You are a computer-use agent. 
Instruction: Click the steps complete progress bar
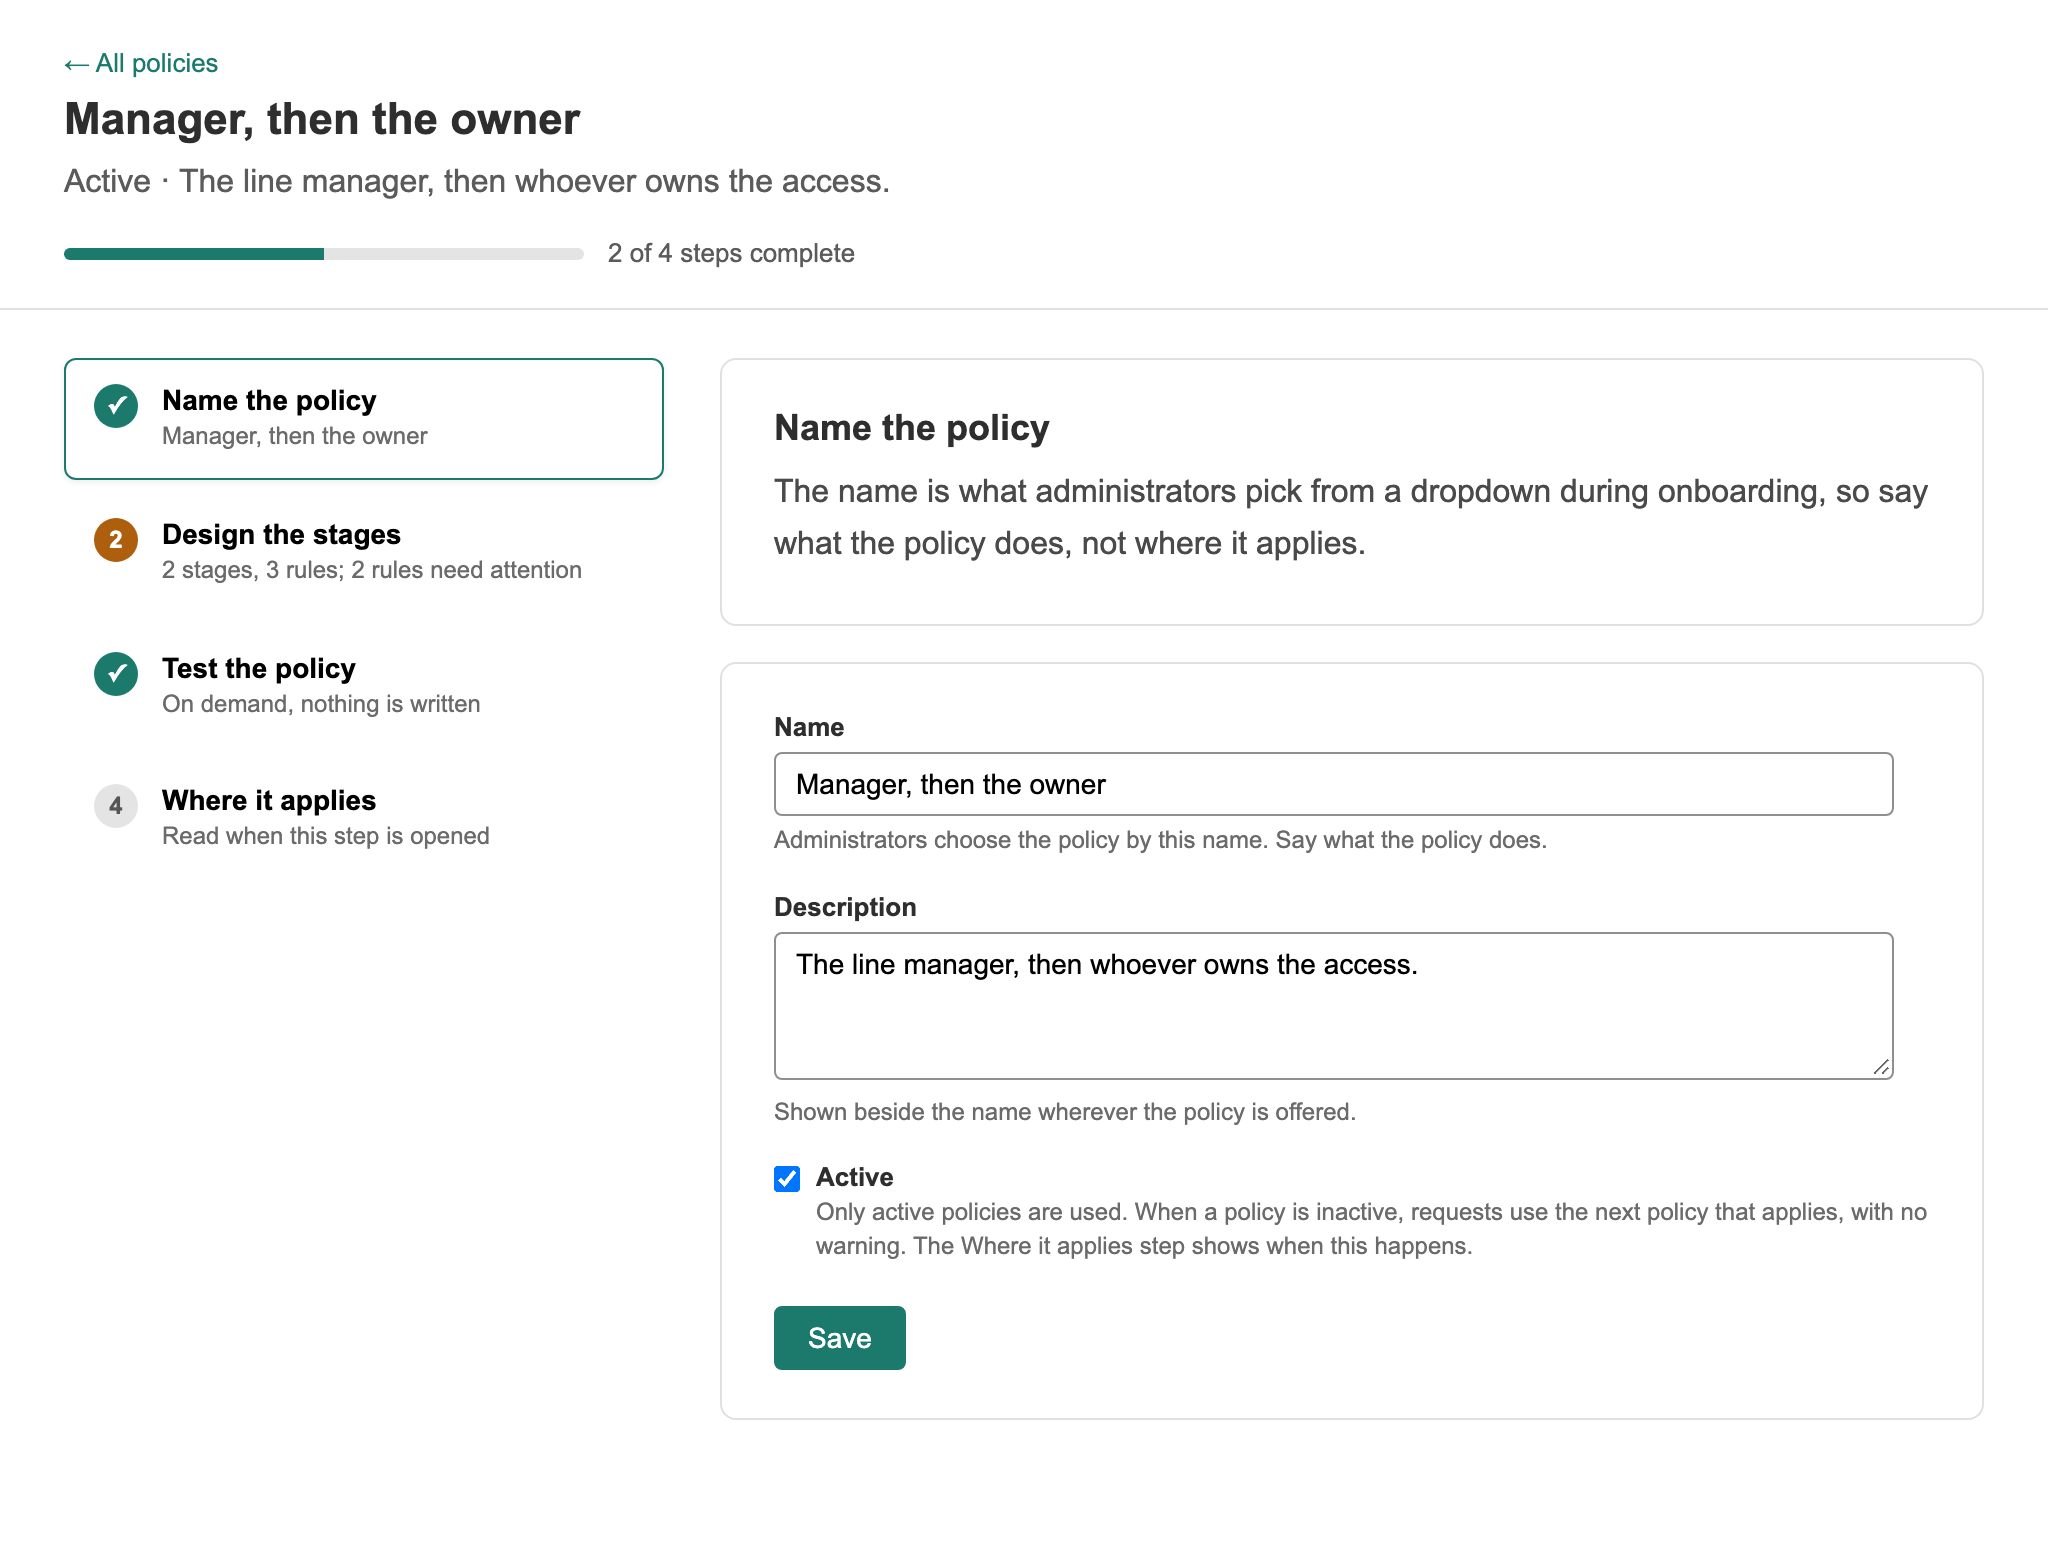click(x=324, y=254)
